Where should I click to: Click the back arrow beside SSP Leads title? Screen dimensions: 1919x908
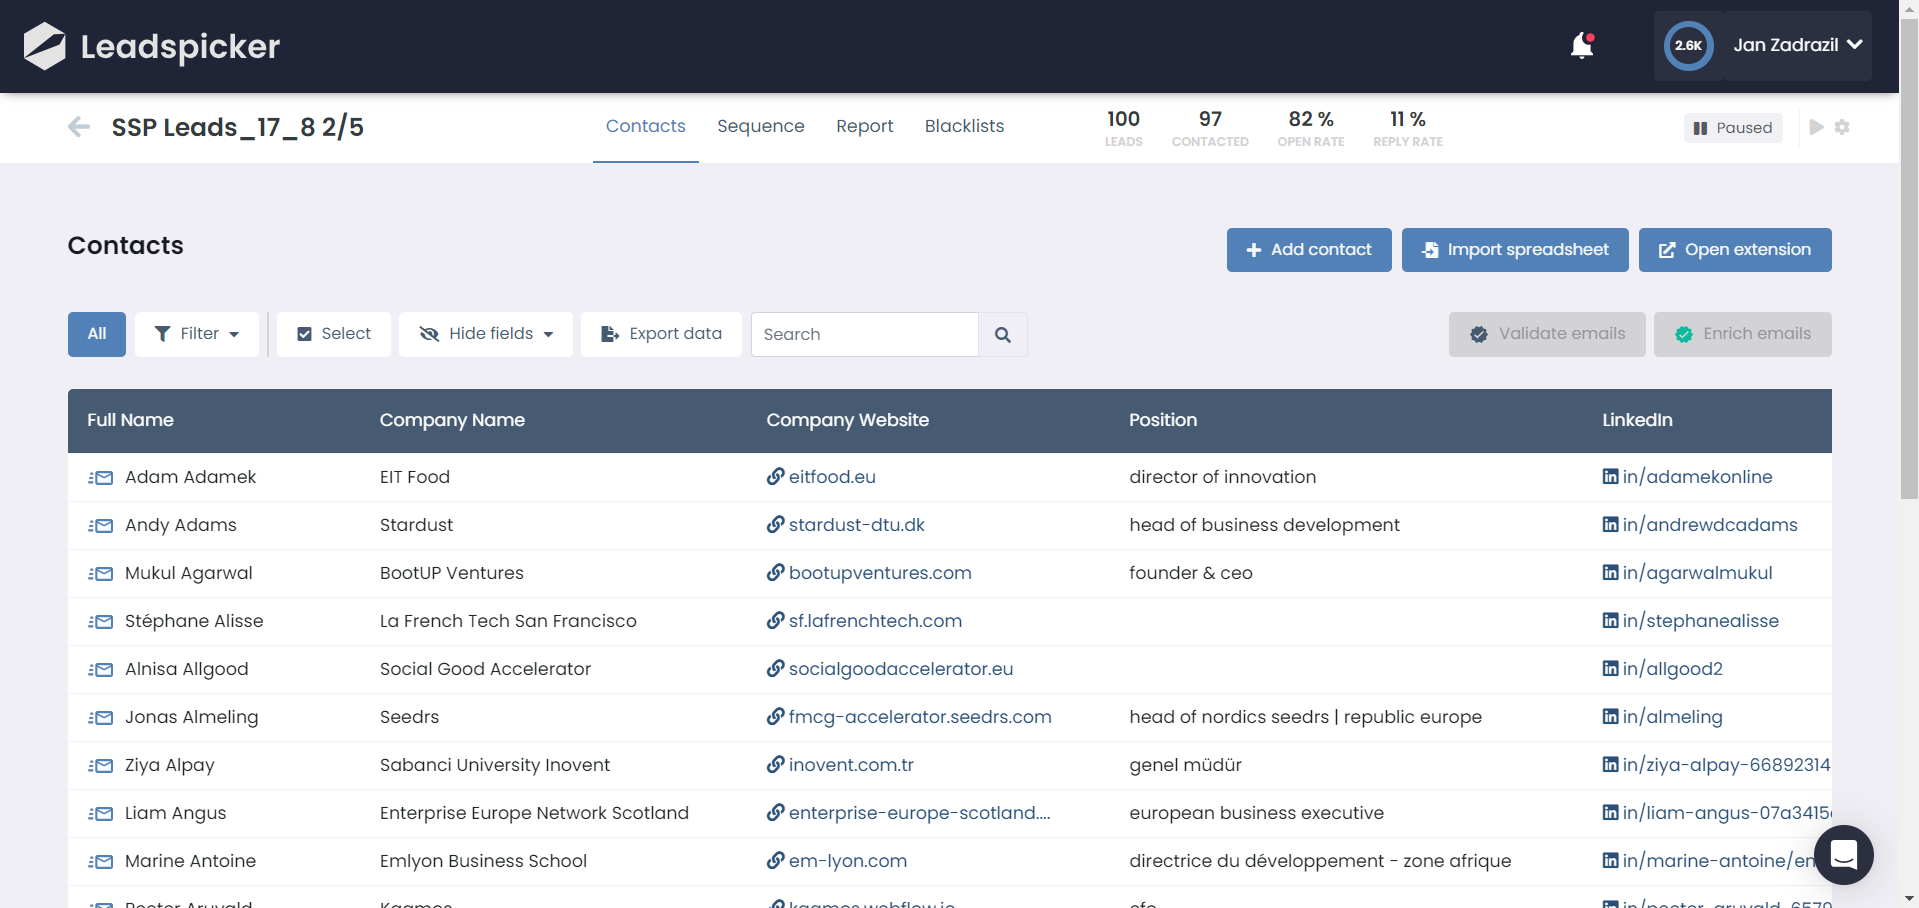pyautogui.click(x=78, y=127)
